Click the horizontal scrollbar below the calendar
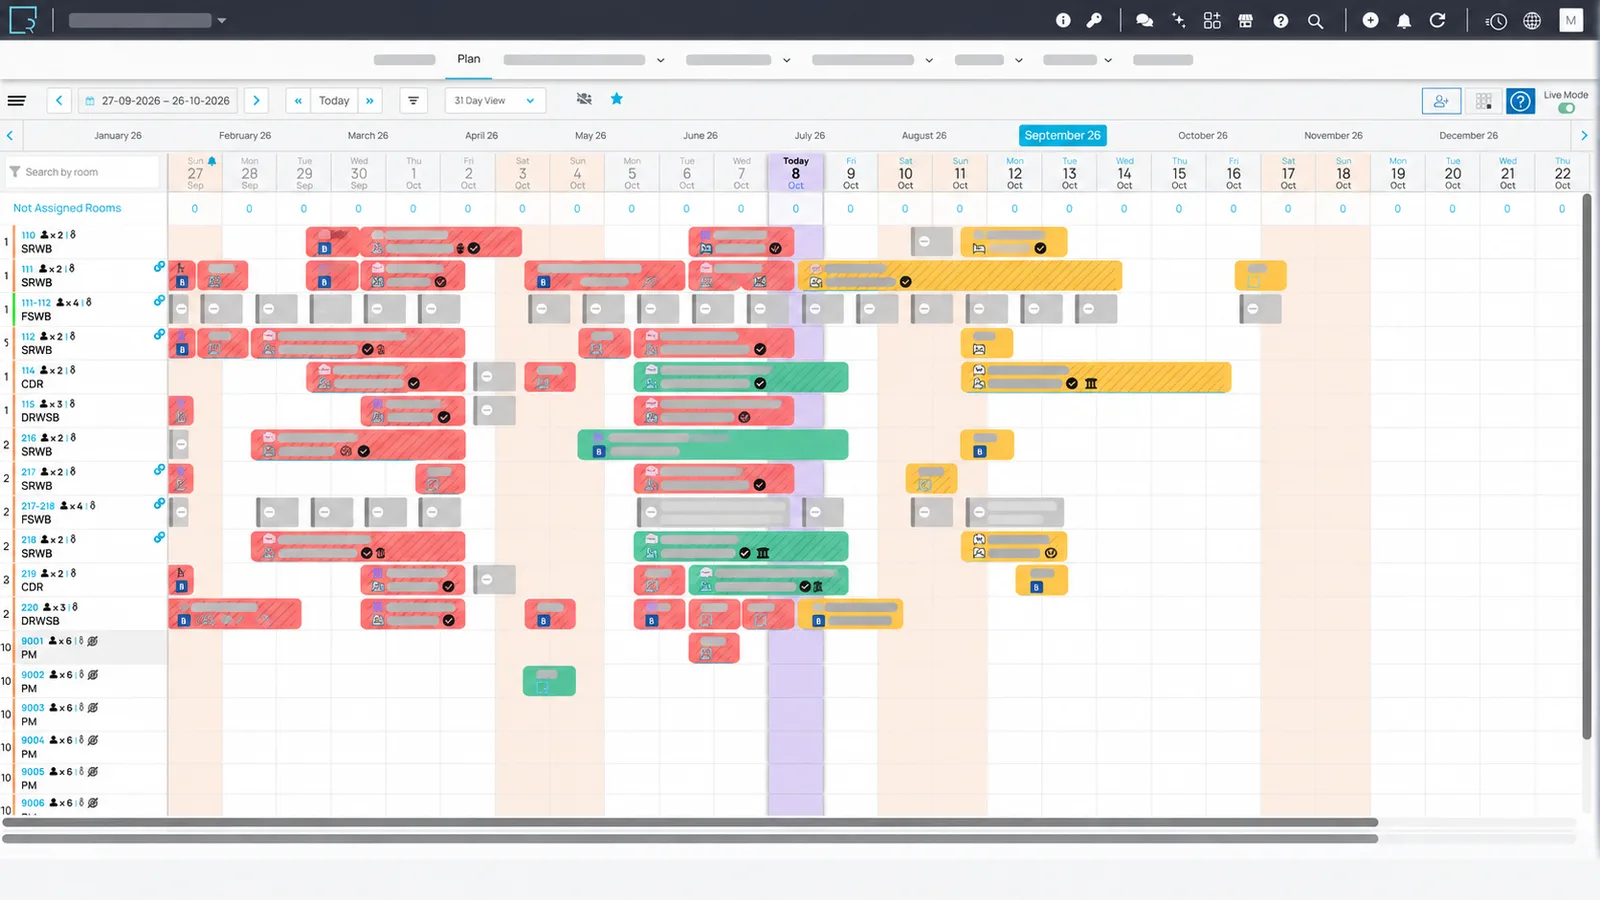The height and width of the screenshot is (900, 1600). pyautogui.click(x=690, y=822)
